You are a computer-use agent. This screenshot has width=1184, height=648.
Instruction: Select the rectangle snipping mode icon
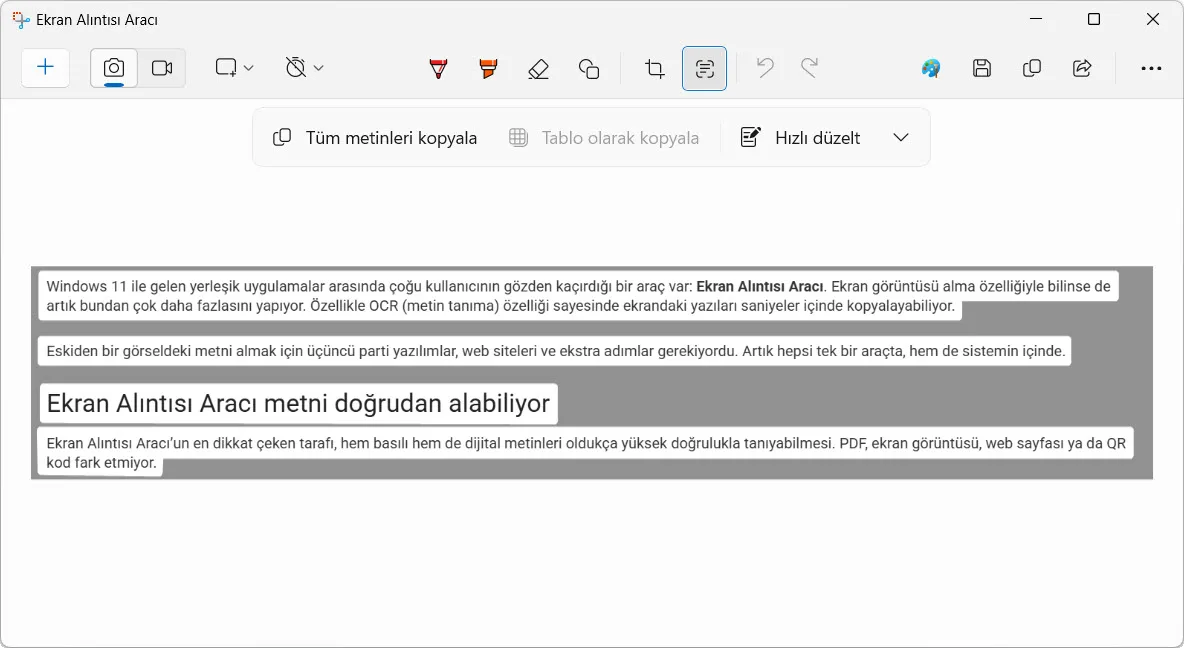226,68
